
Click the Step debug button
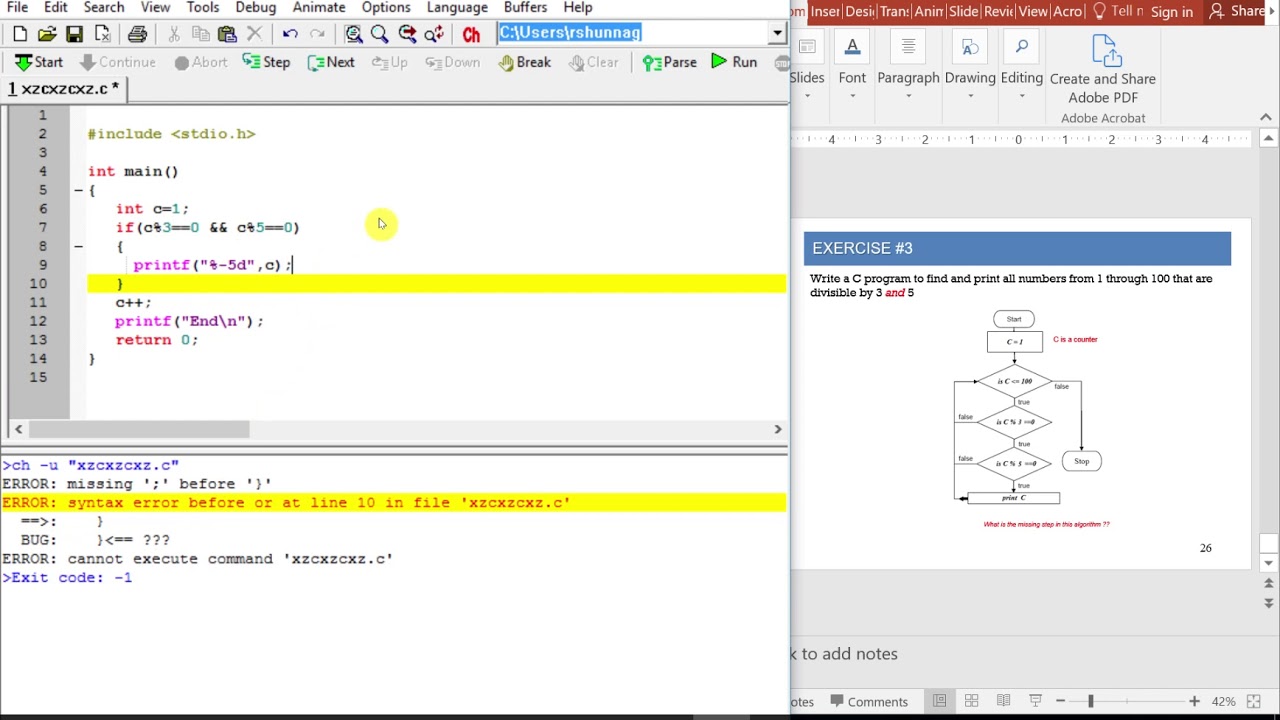[265, 62]
